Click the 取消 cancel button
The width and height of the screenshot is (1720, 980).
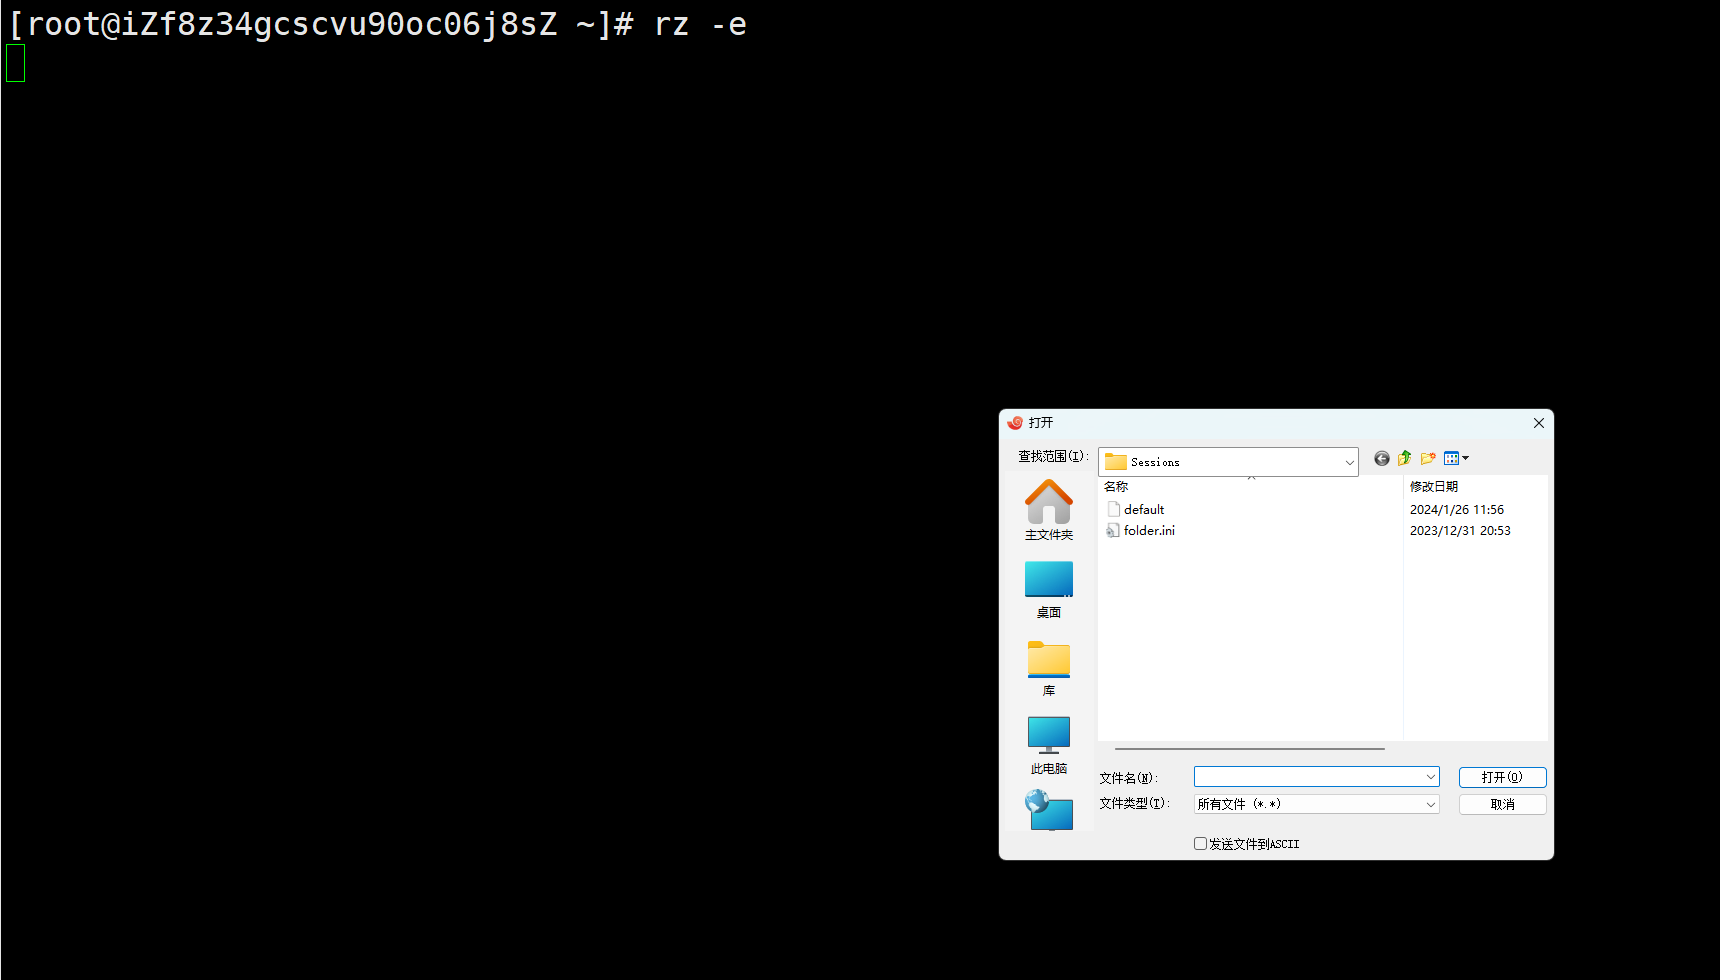(x=1502, y=804)
